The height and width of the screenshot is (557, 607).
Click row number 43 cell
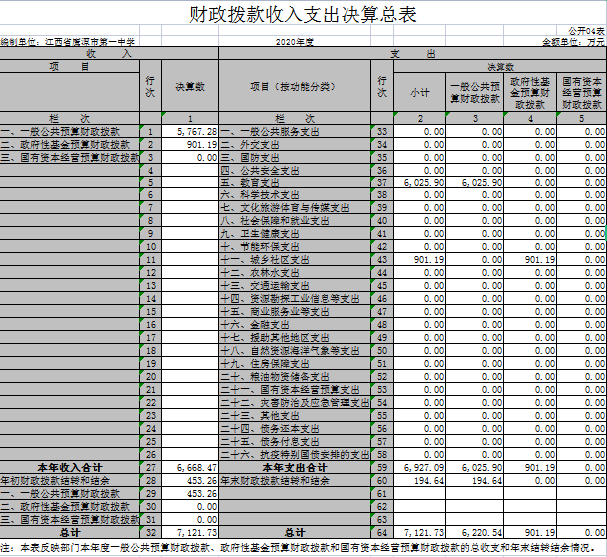382,260
